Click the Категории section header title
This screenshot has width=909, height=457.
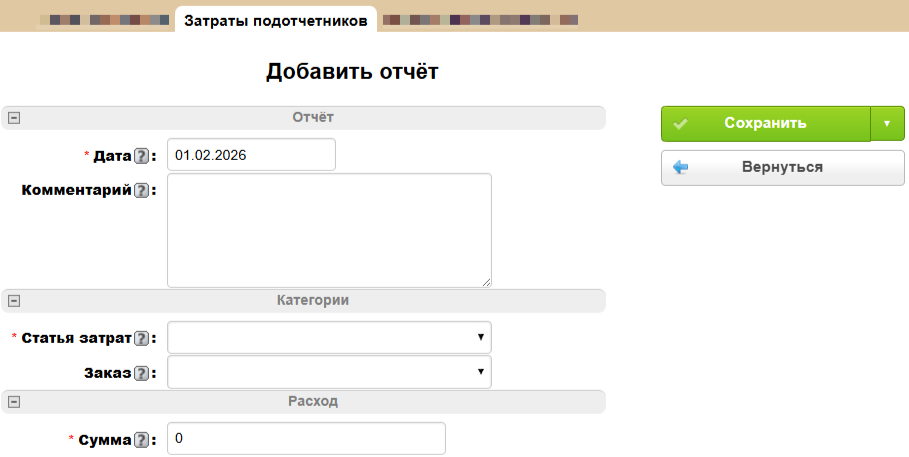click(x=313, y=300)
